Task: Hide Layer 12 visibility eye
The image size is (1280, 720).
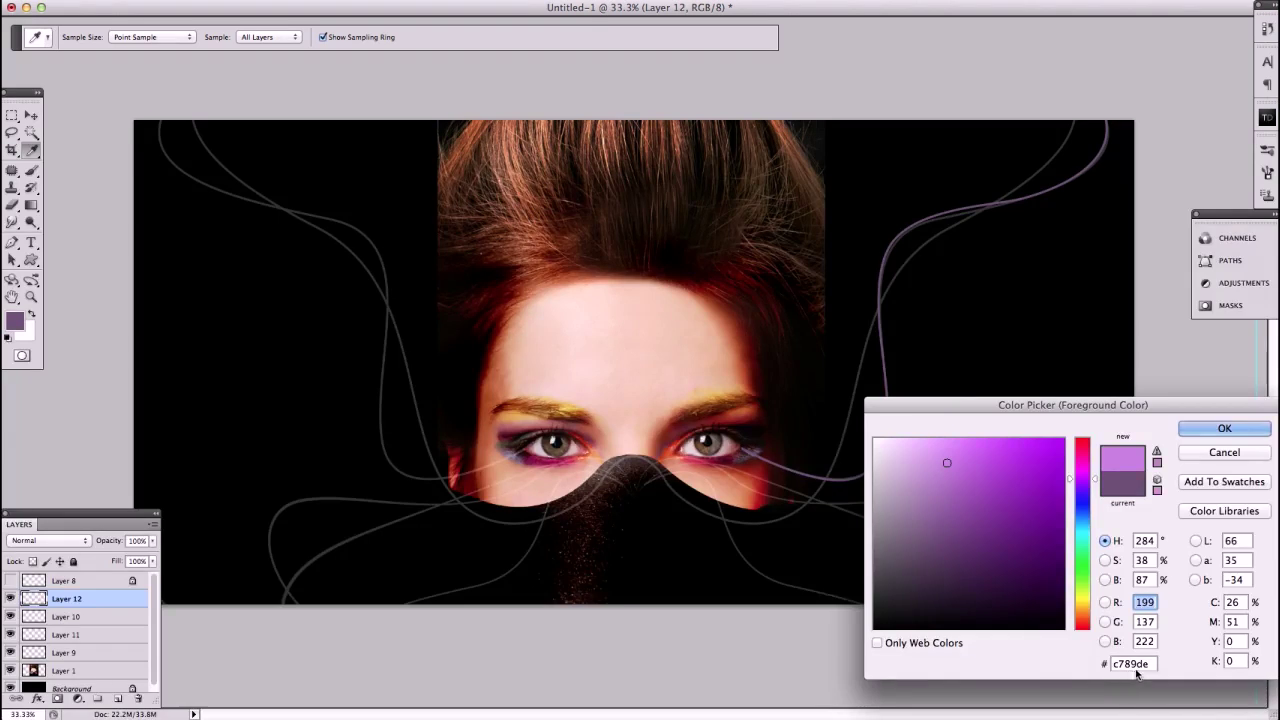Action: pyautogui.click(x=10, y=599)
